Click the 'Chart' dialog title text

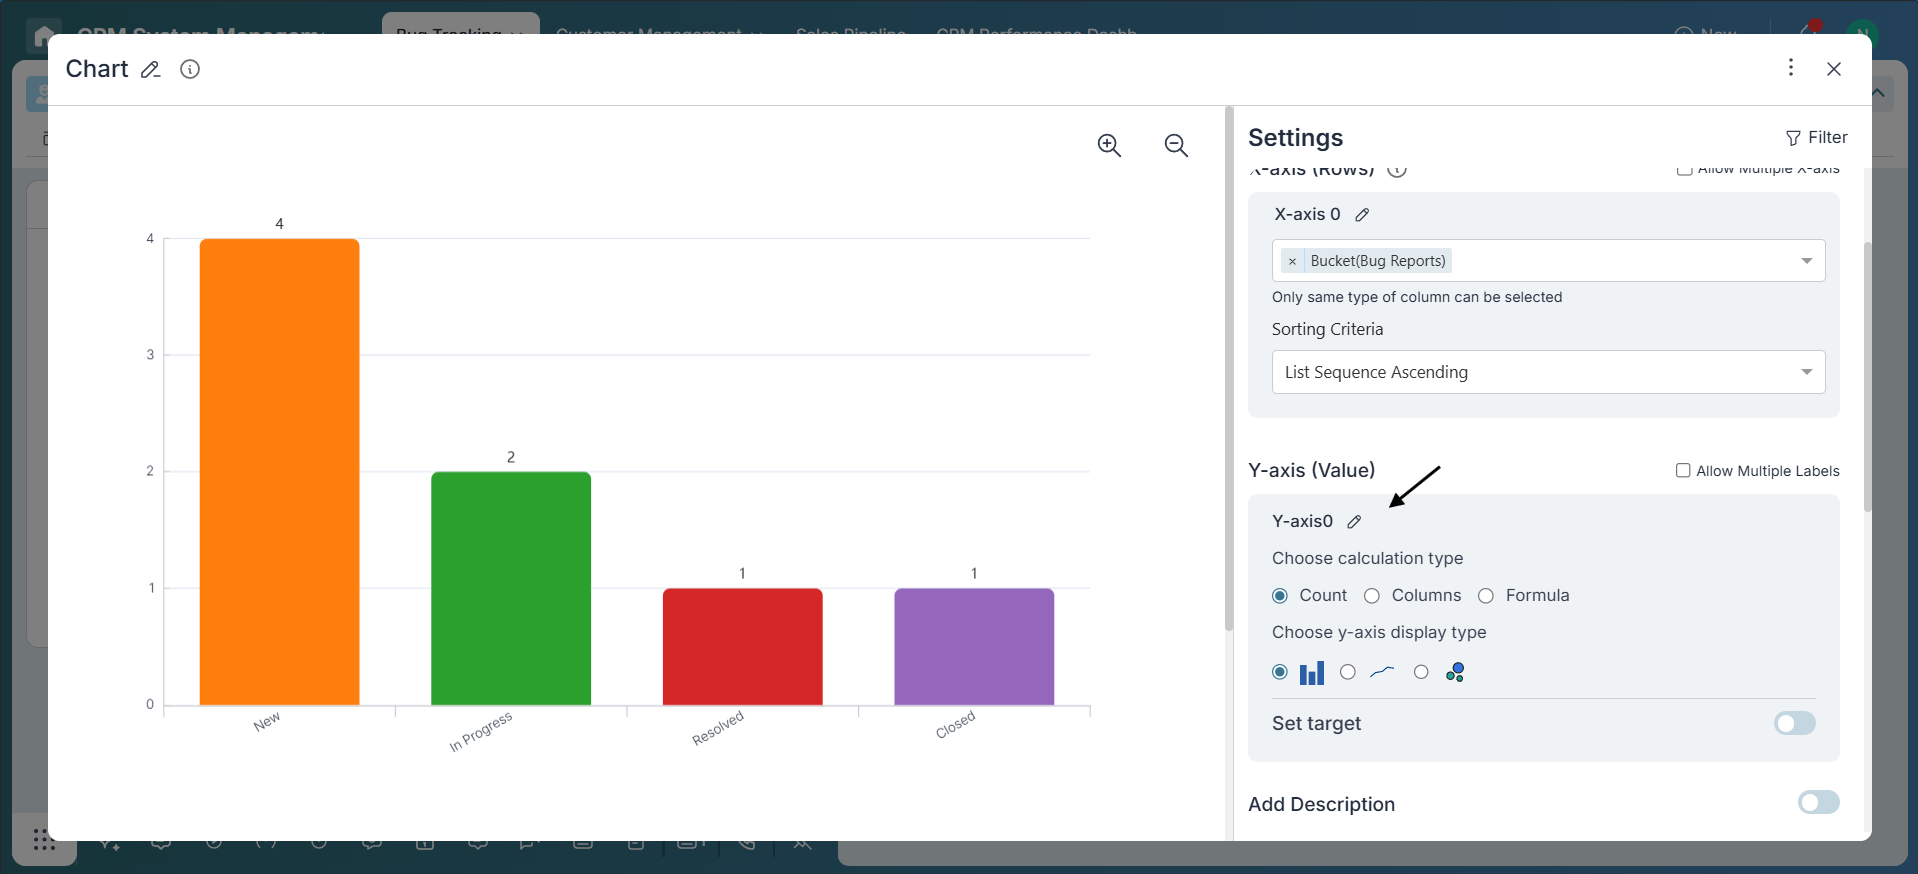(x=97, y=69)
